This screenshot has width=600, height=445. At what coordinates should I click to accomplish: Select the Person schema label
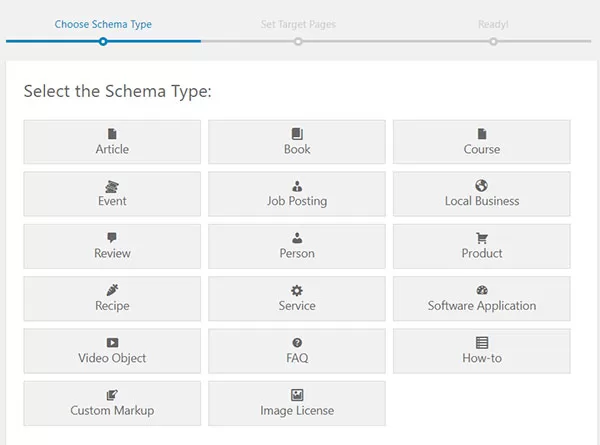click(x=297, y=253)
